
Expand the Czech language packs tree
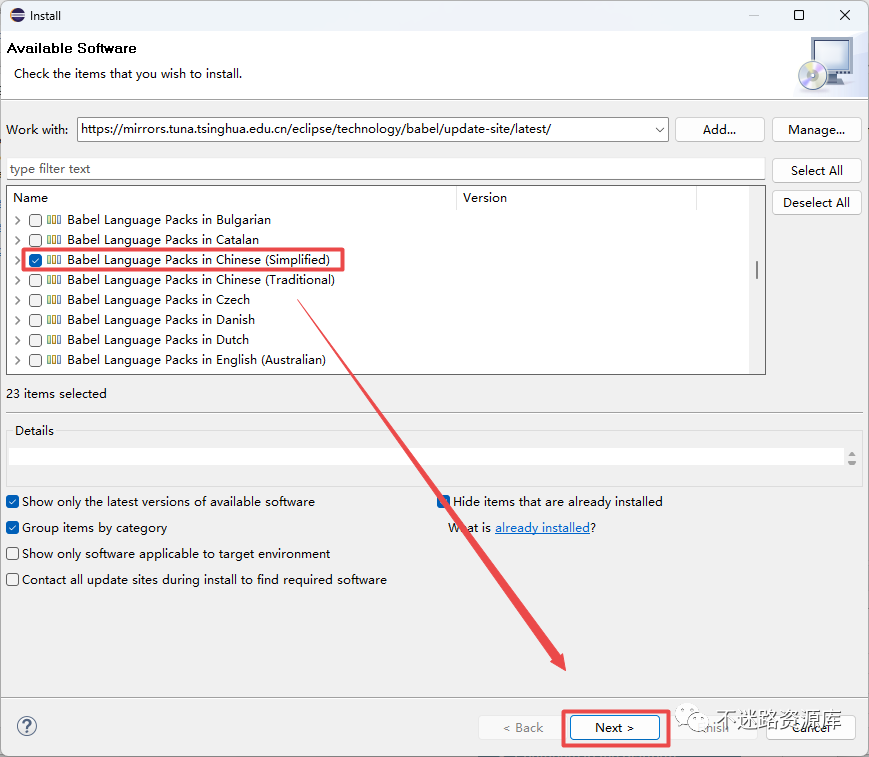18,300
